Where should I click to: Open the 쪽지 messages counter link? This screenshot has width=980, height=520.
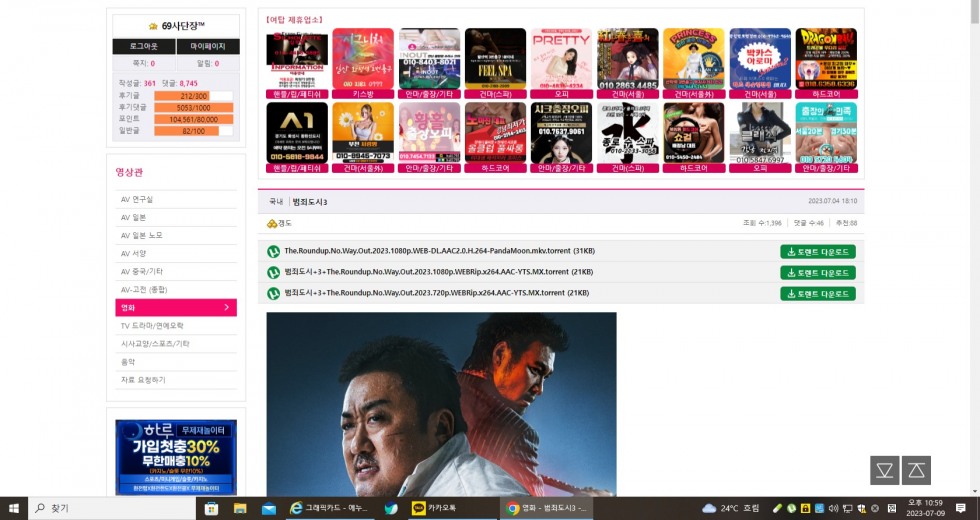click(x=144, y=63)
